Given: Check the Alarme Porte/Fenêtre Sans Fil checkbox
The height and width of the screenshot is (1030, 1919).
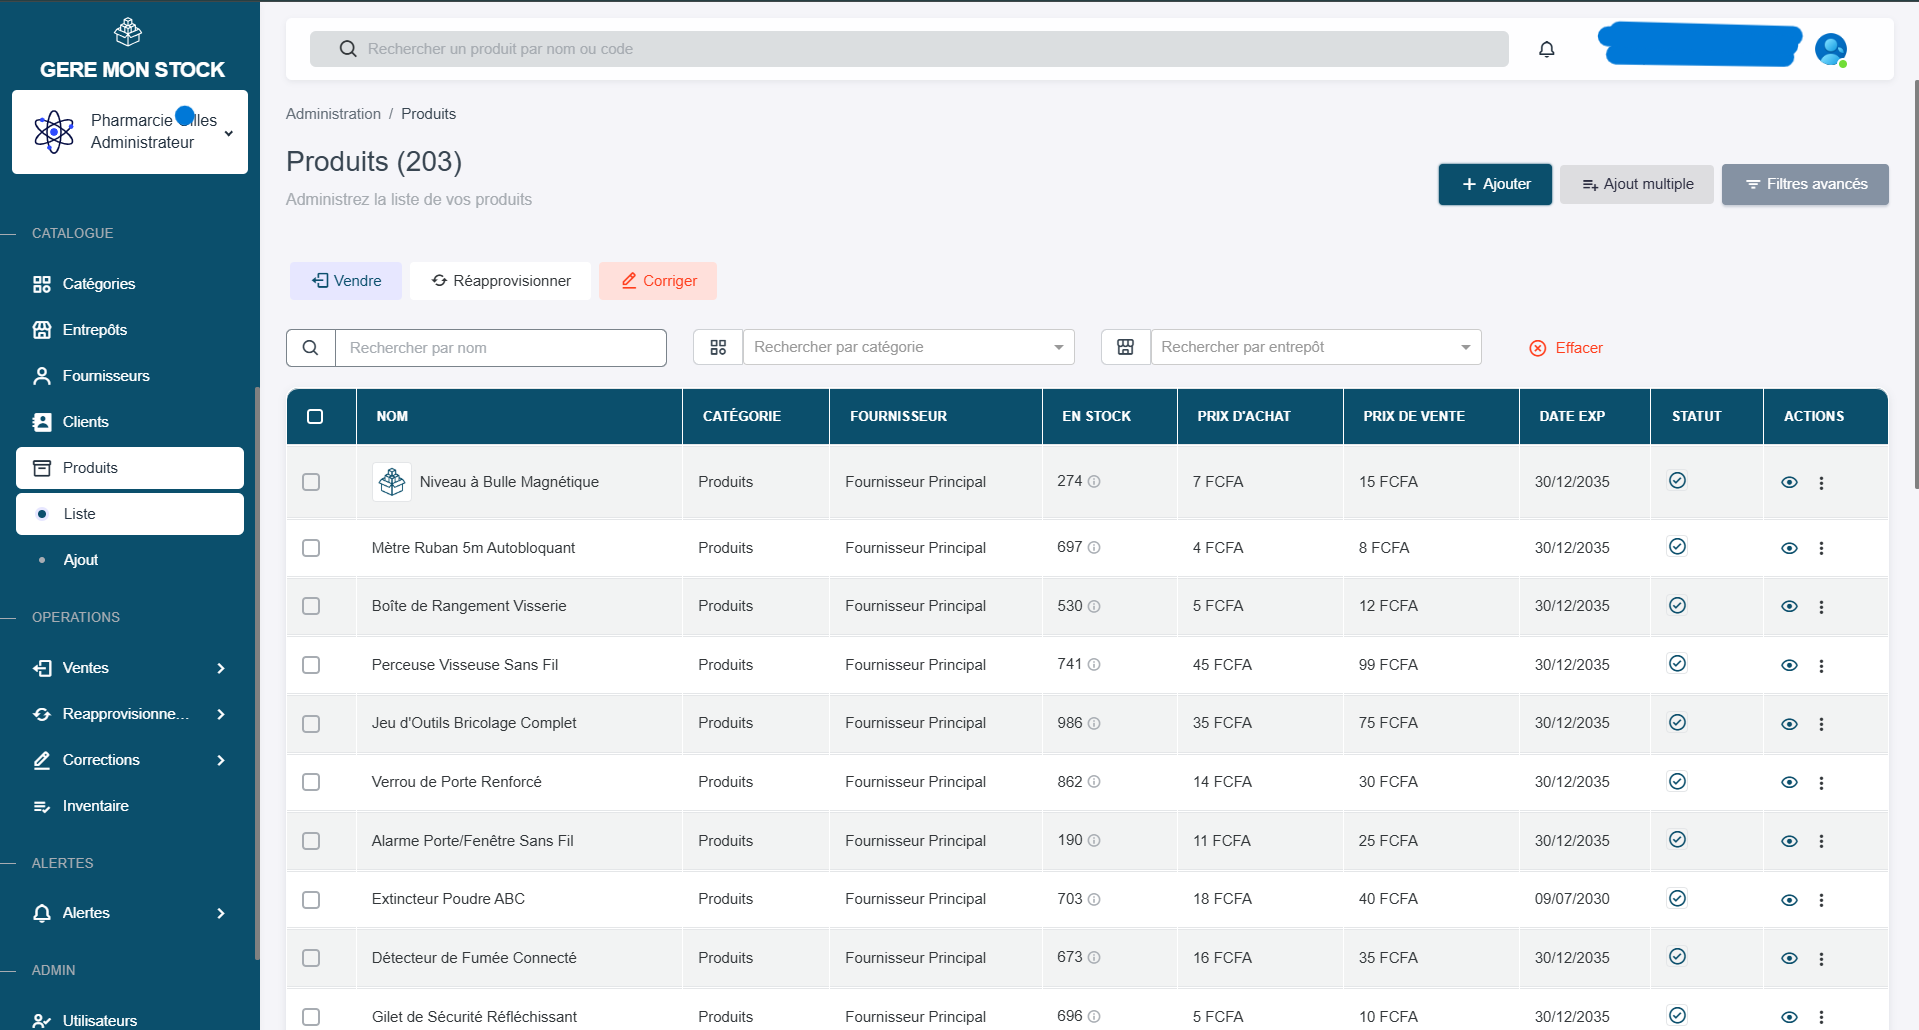Looking at the screenshot, I should pos(311,841).
